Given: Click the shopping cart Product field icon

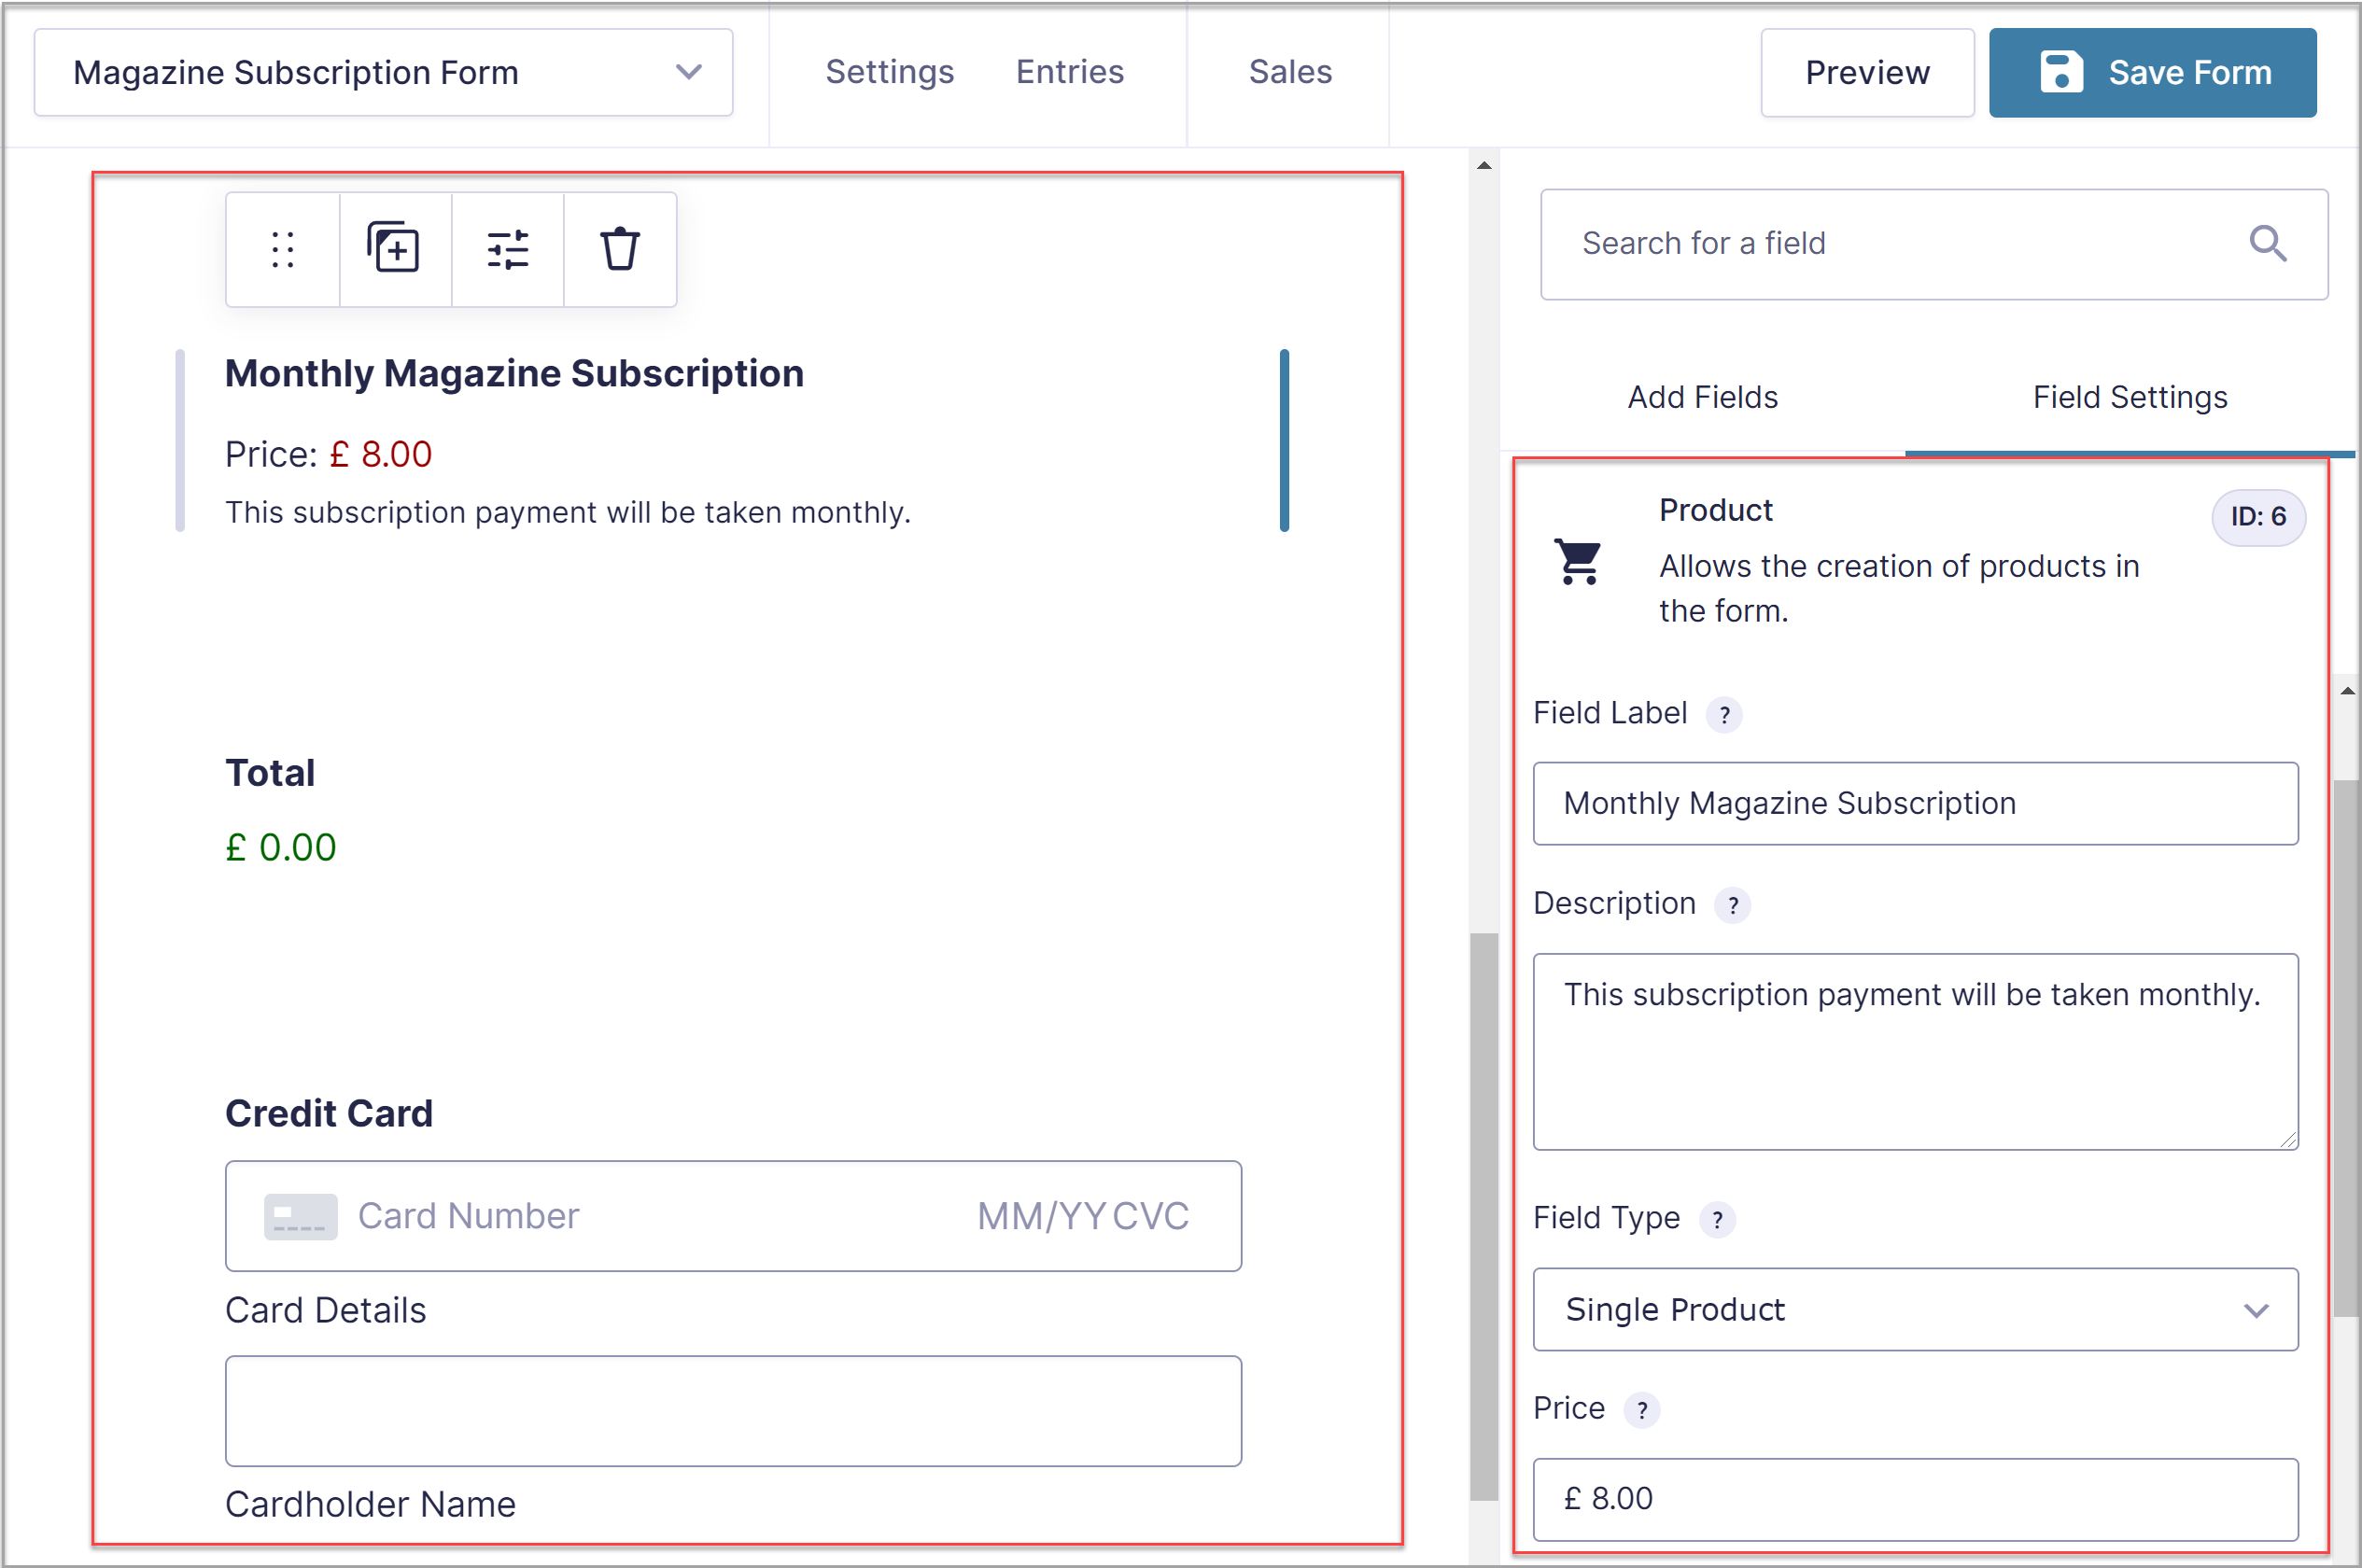Looking at the screenshot, I should pyautogui.click(x=1580, y=562).
